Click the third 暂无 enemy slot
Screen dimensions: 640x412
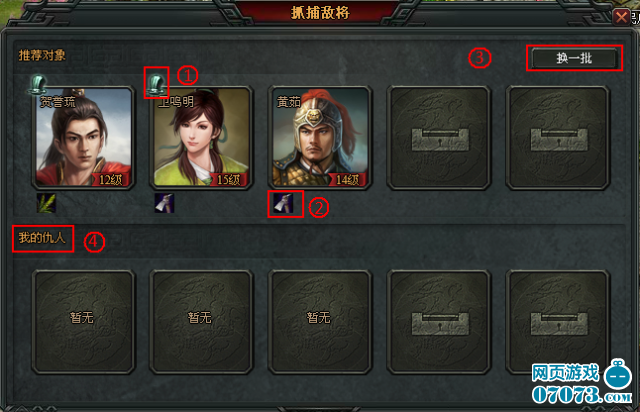[x=320, y=322]
